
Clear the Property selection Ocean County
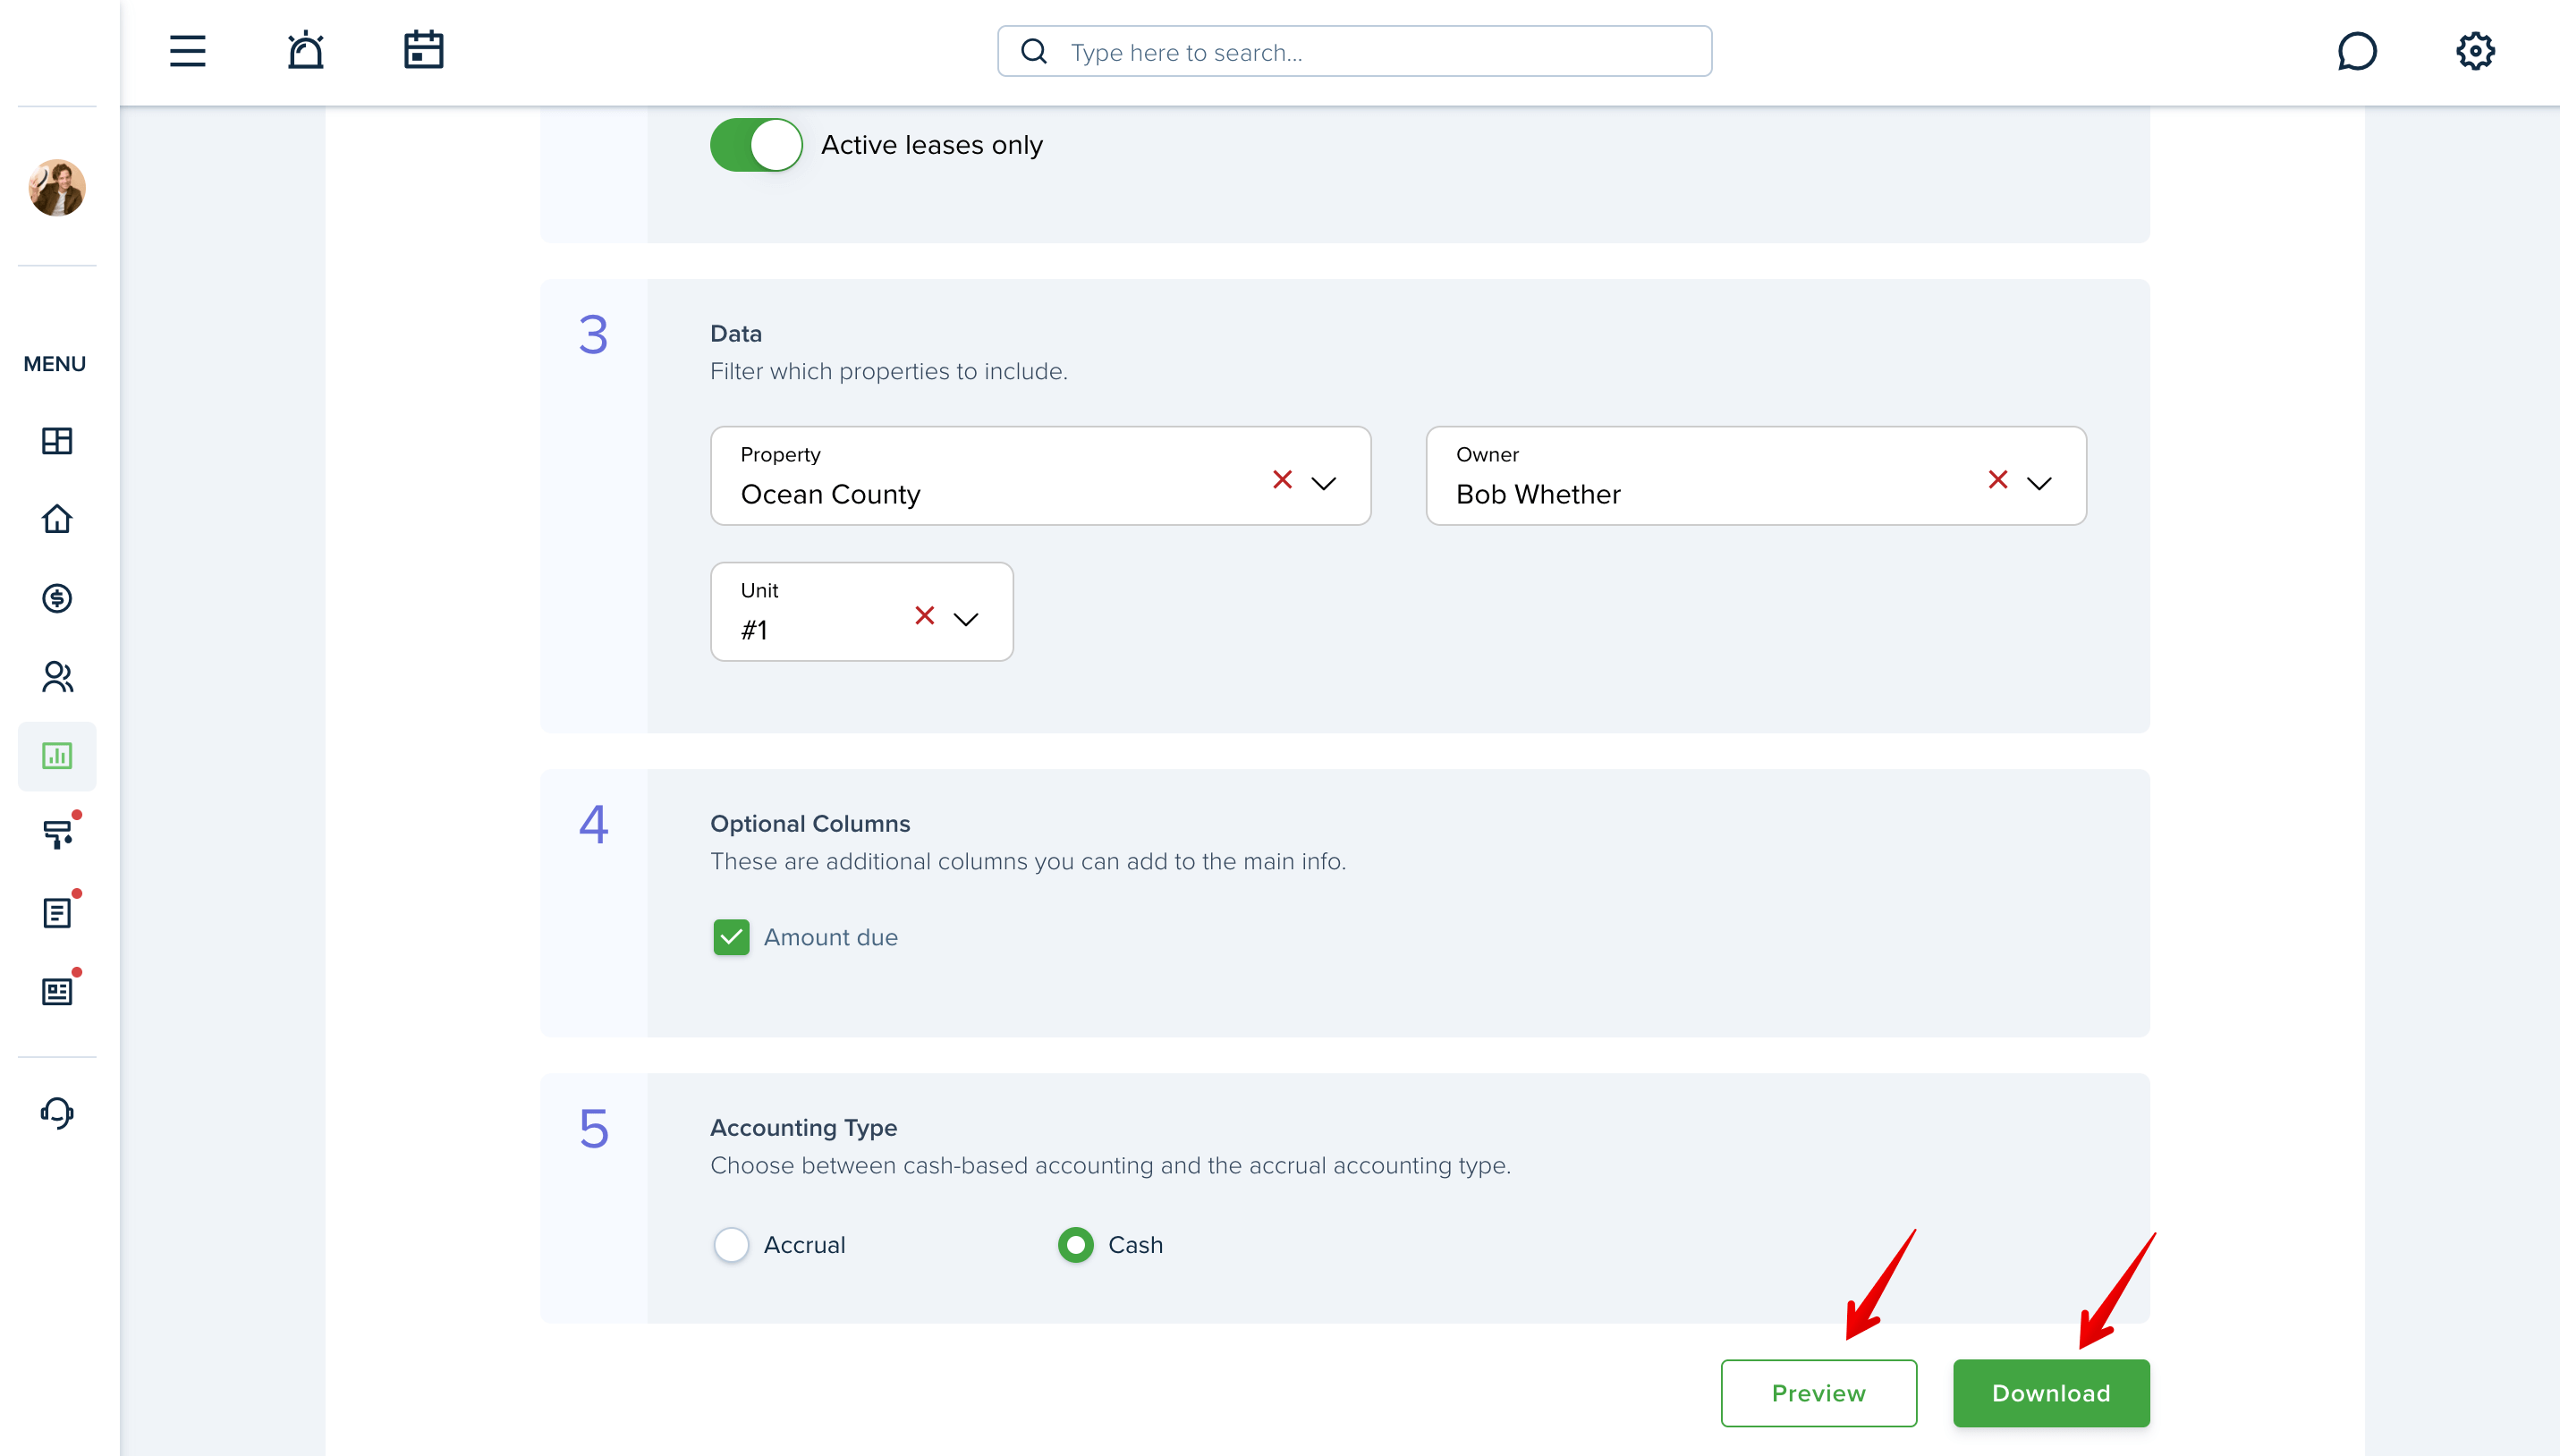pos(1282,480)
